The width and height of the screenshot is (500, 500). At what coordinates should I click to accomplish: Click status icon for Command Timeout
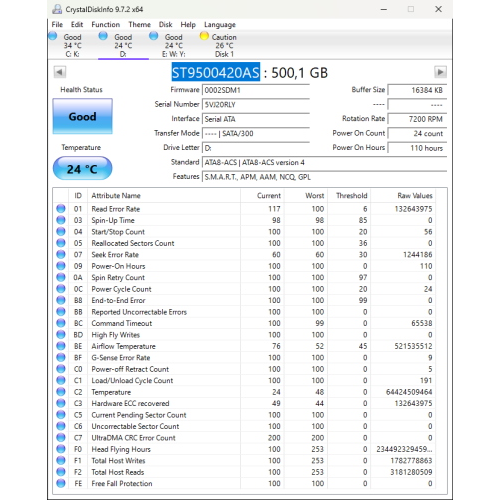tap(61, 323)
